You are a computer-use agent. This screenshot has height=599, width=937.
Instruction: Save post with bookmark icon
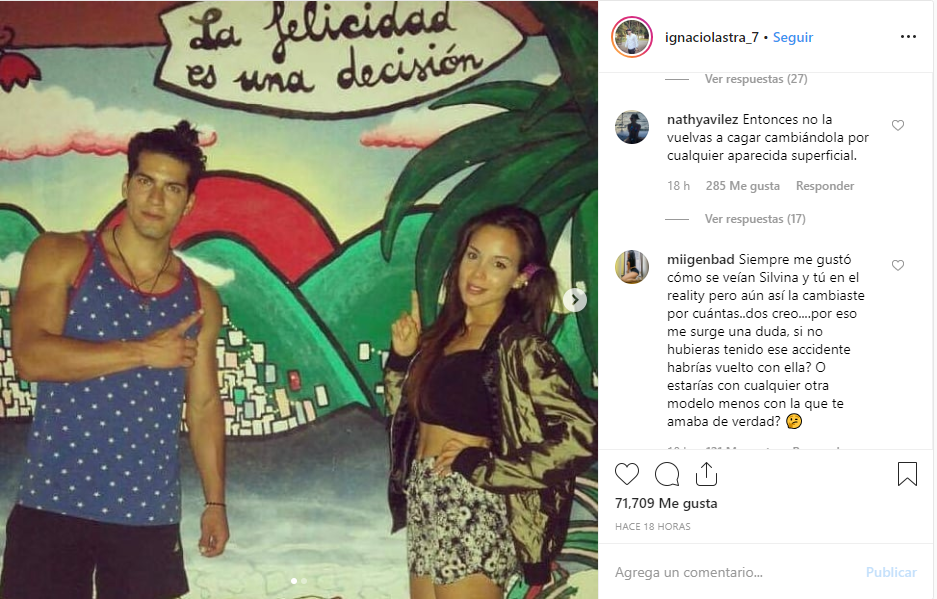click(907, 474)
